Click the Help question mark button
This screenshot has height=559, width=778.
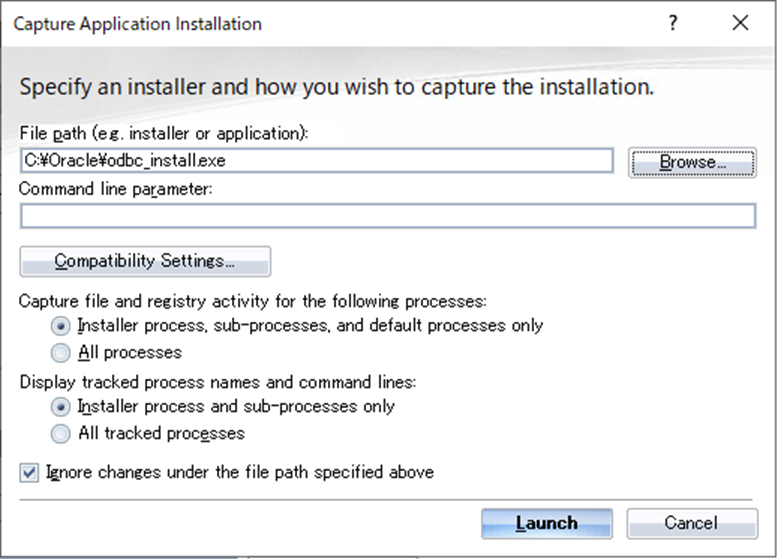[x=674, y=23]
